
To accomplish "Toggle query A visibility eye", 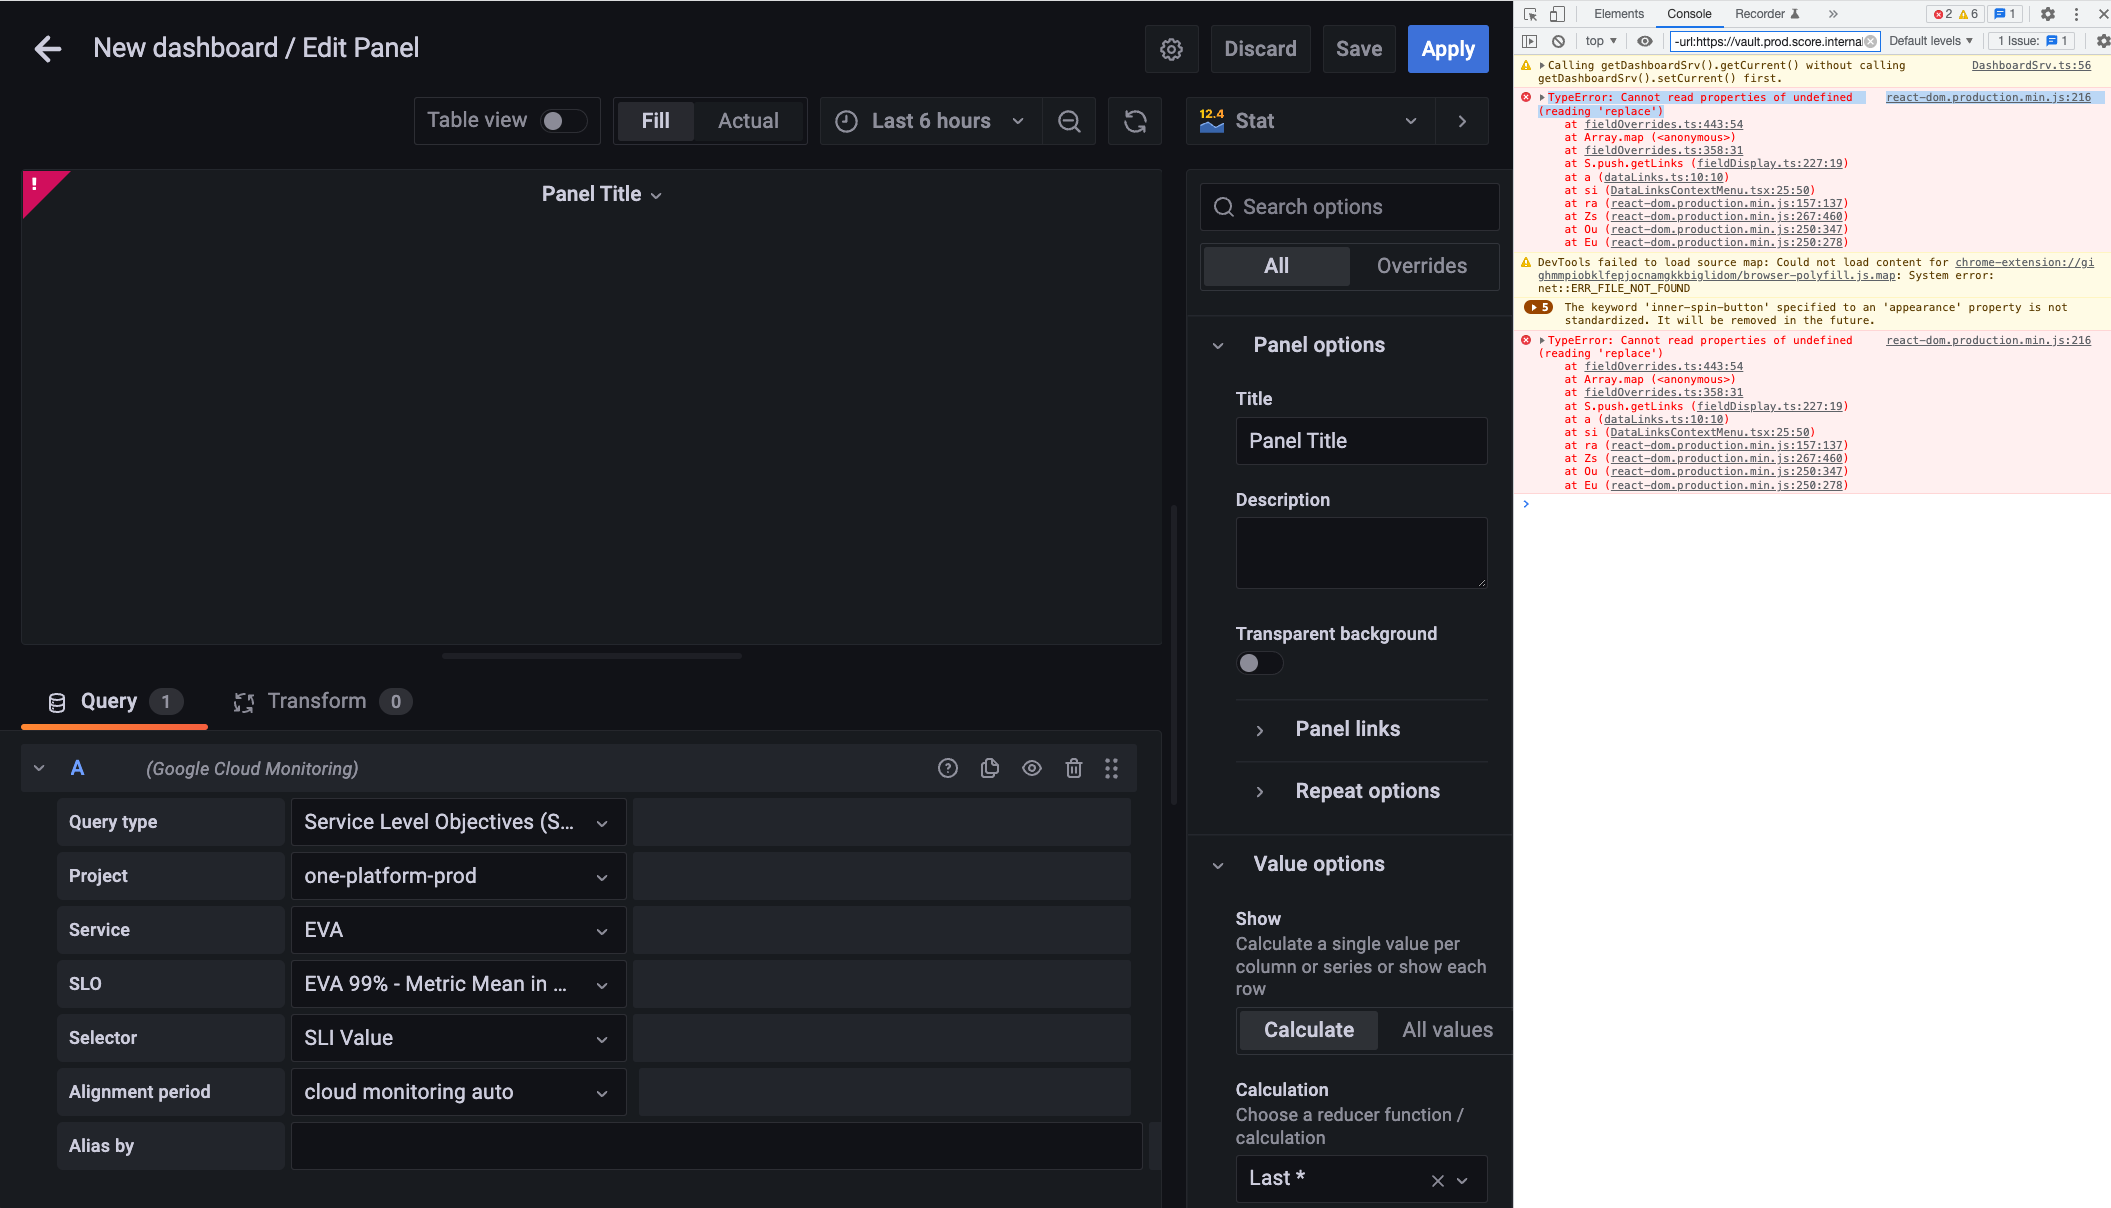I will (x=1032, y=768).
